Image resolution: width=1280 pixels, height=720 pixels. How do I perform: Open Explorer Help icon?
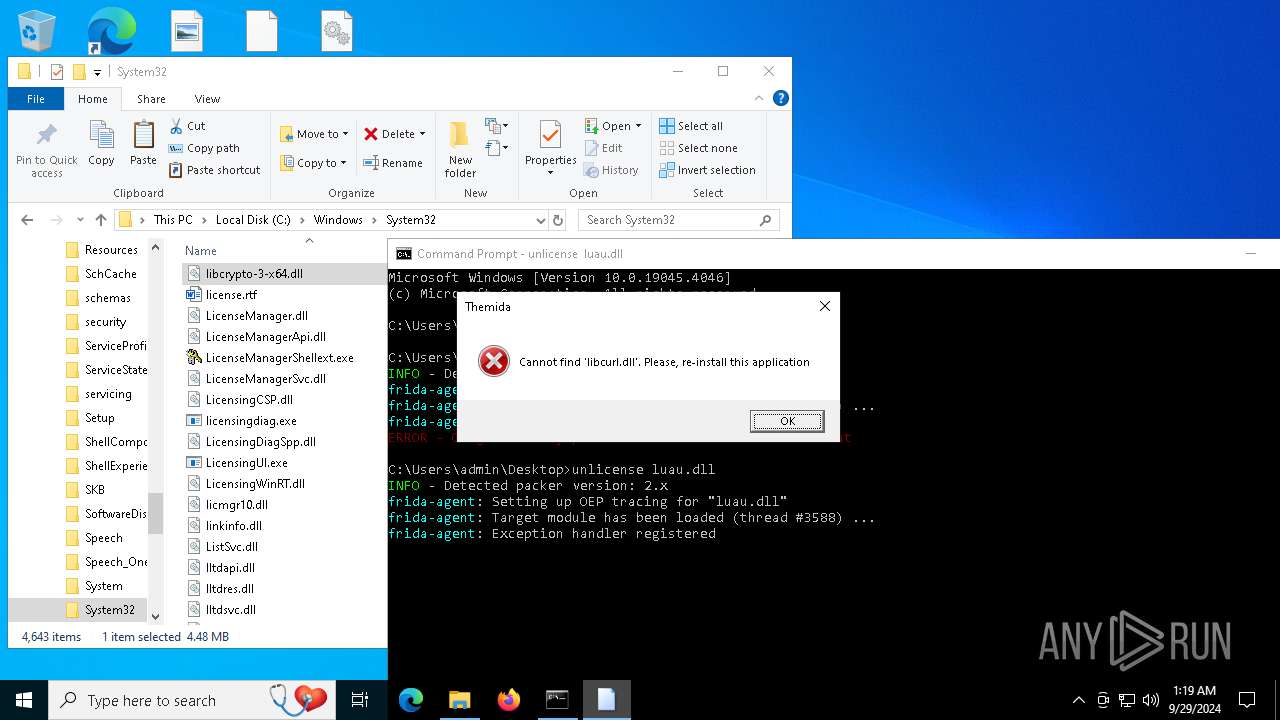(x=781, y=98)
